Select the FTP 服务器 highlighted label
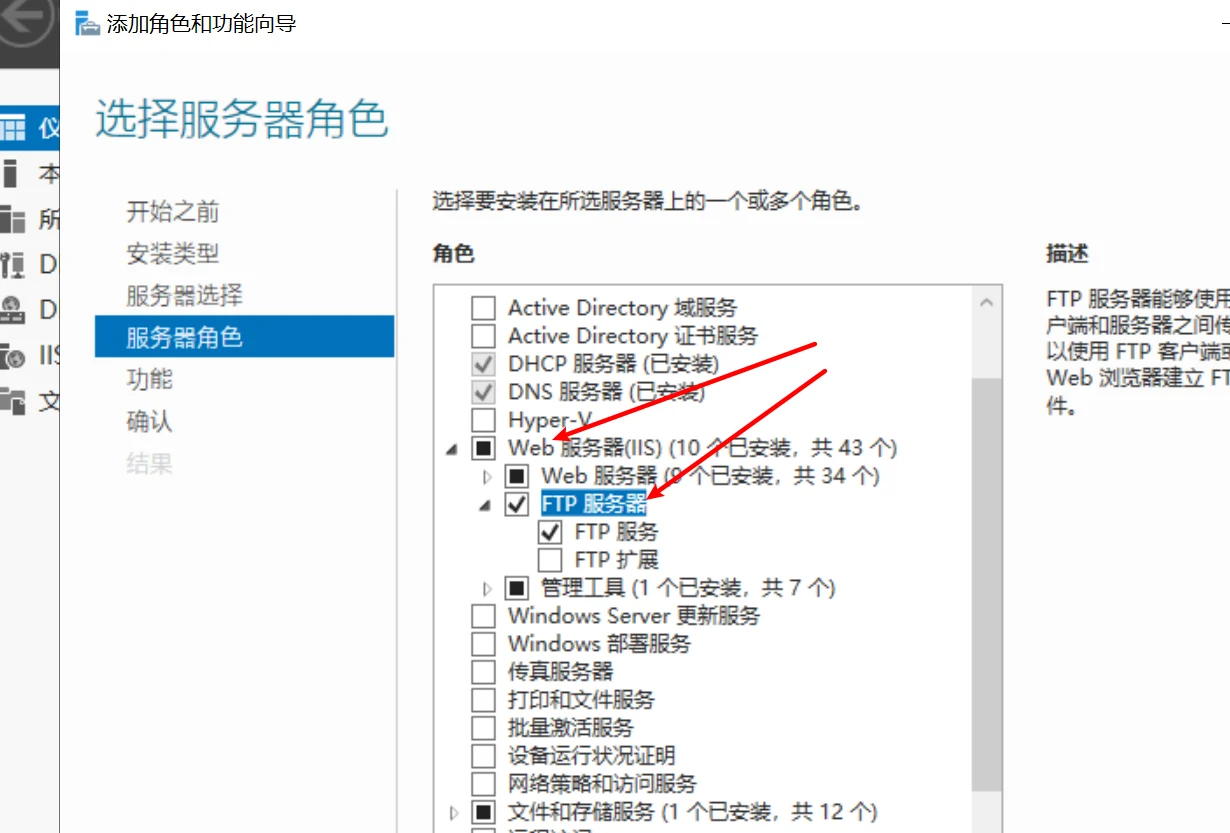Screen dimensions: 1230x833 [594, 503]
